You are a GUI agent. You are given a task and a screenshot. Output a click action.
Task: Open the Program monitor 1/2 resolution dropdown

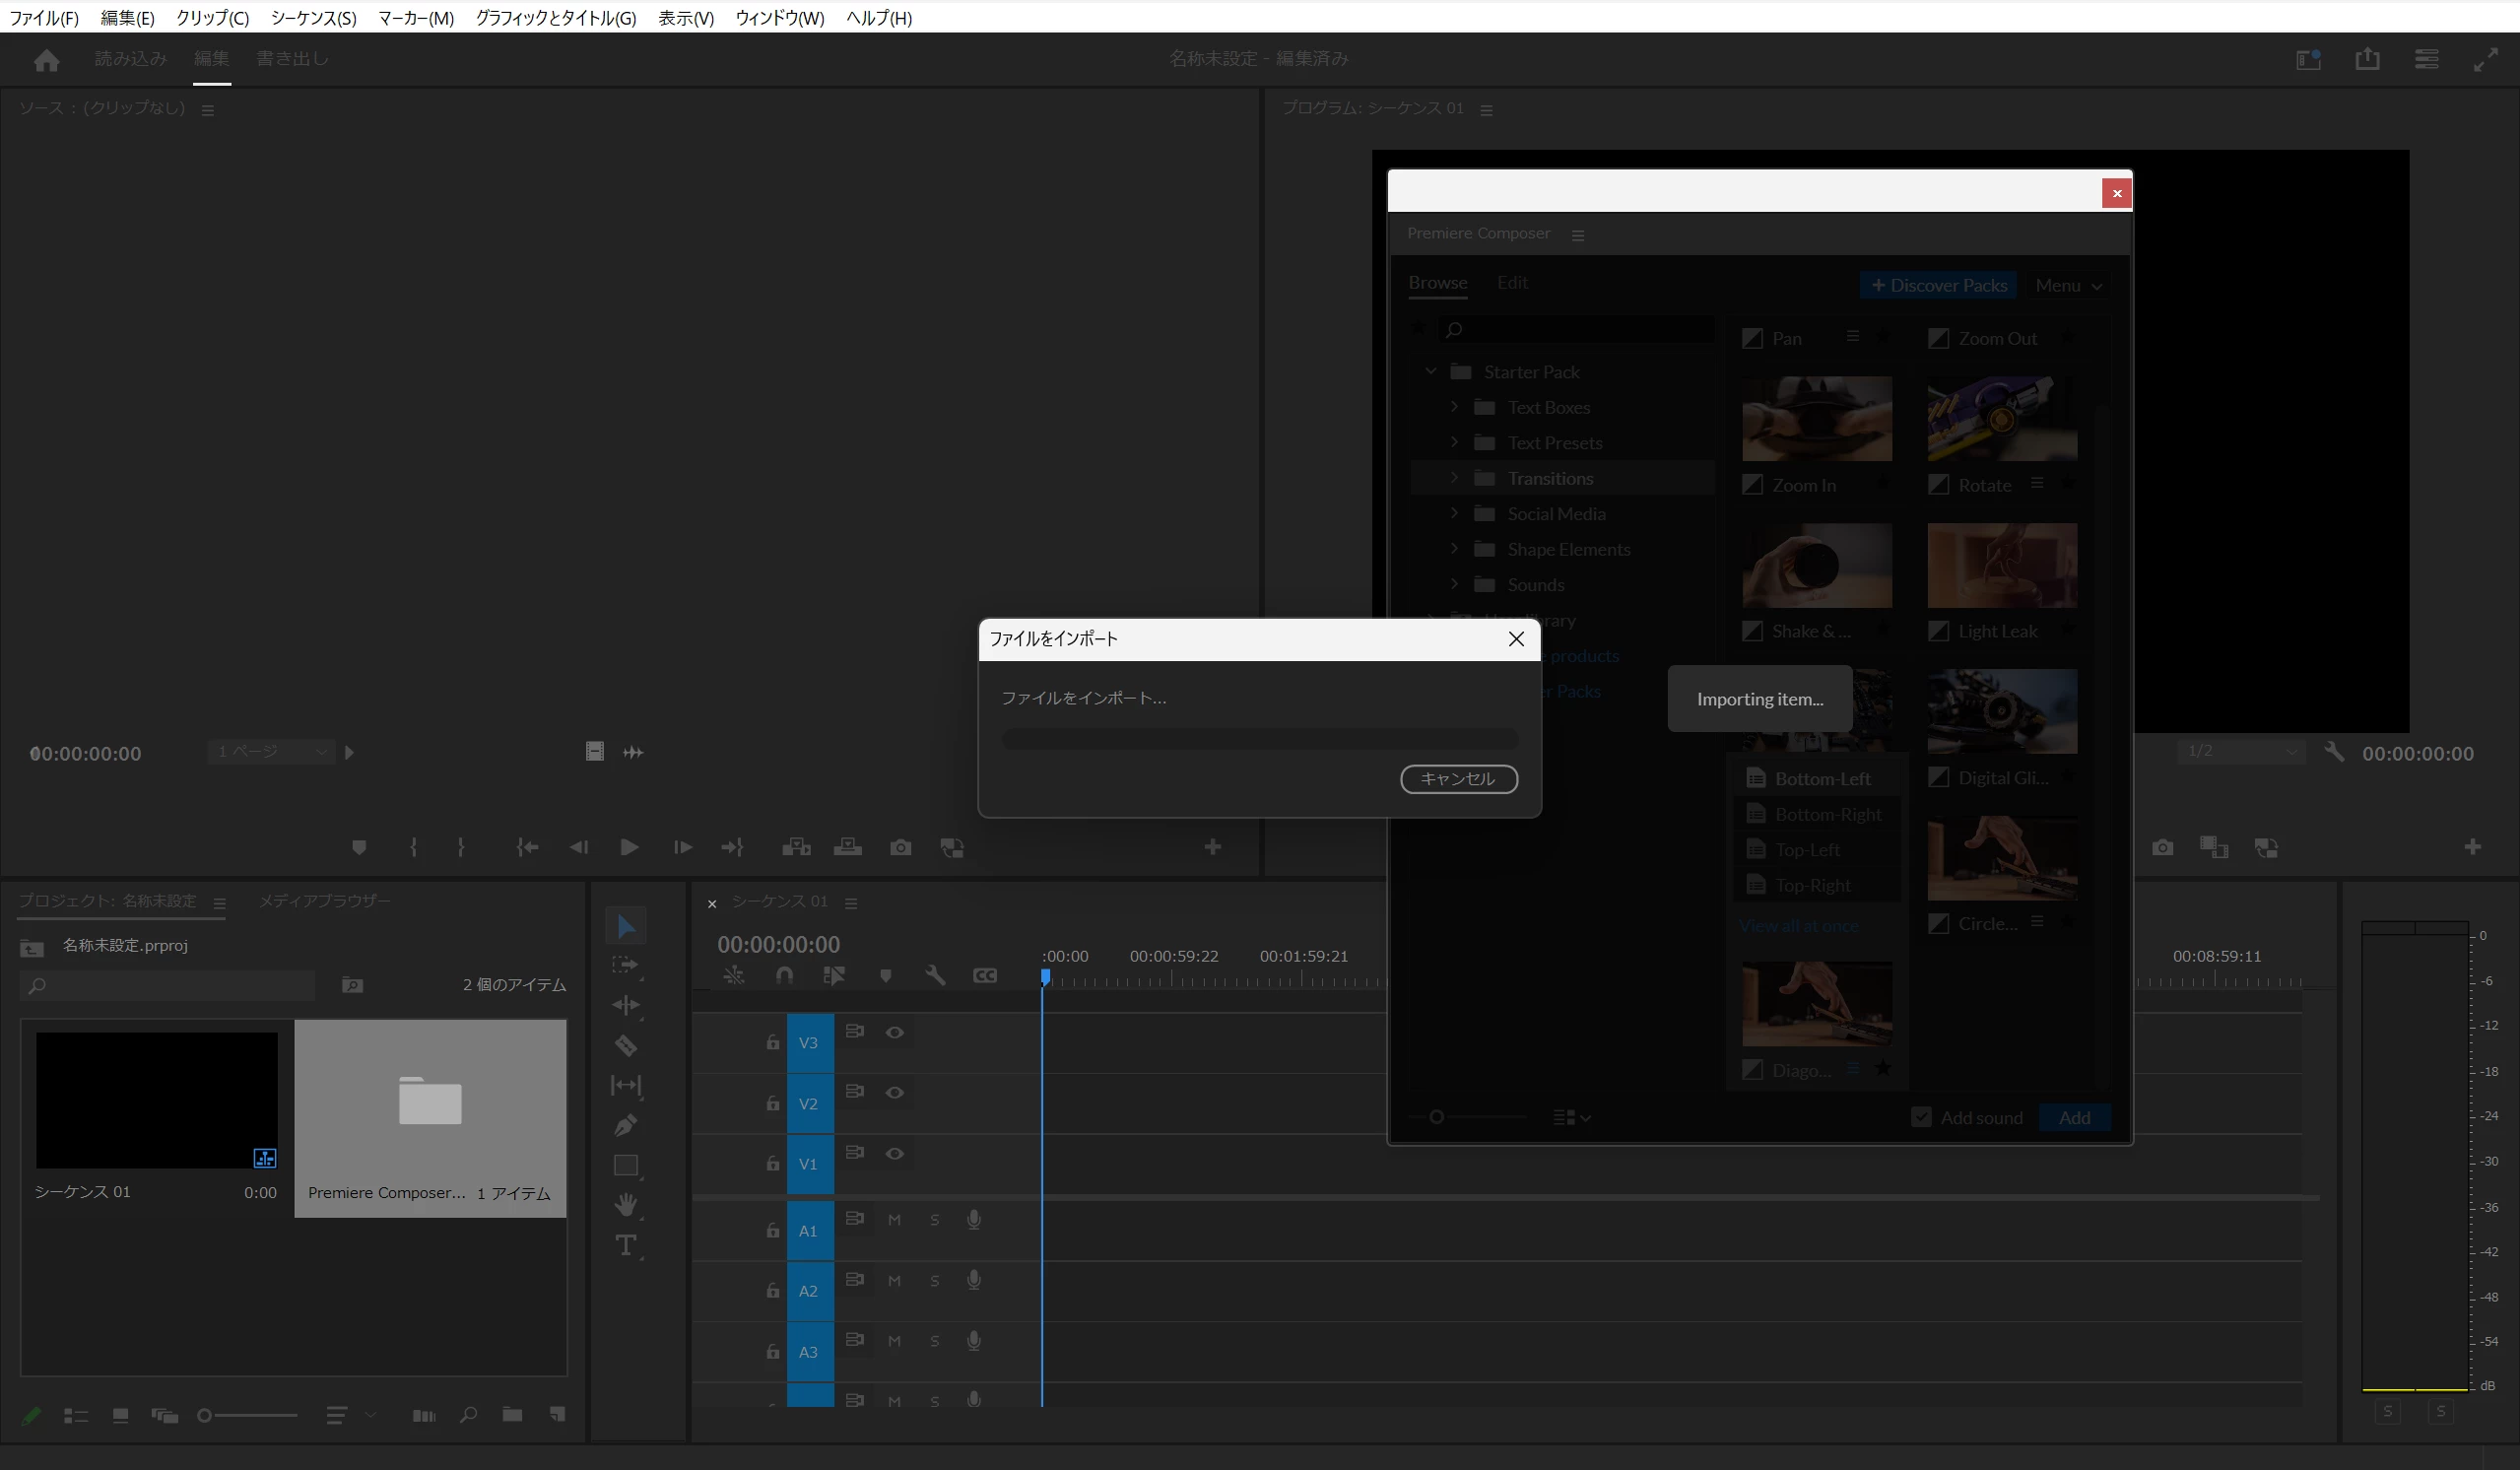[x=2240, y=751]
